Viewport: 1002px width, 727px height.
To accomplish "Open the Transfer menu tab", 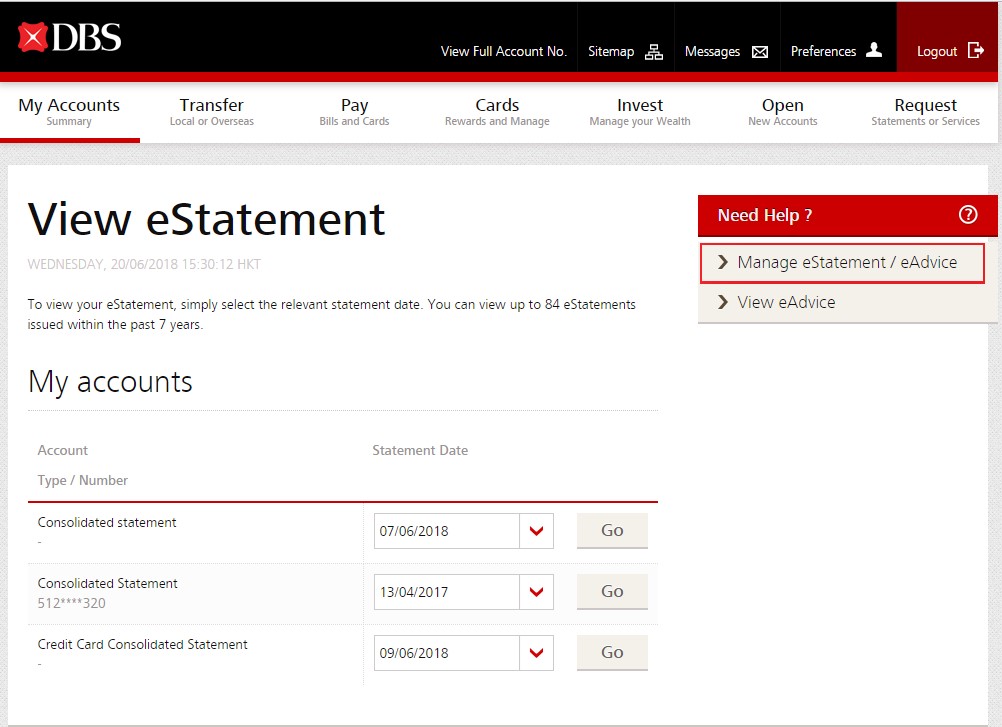I will point(212,112).
